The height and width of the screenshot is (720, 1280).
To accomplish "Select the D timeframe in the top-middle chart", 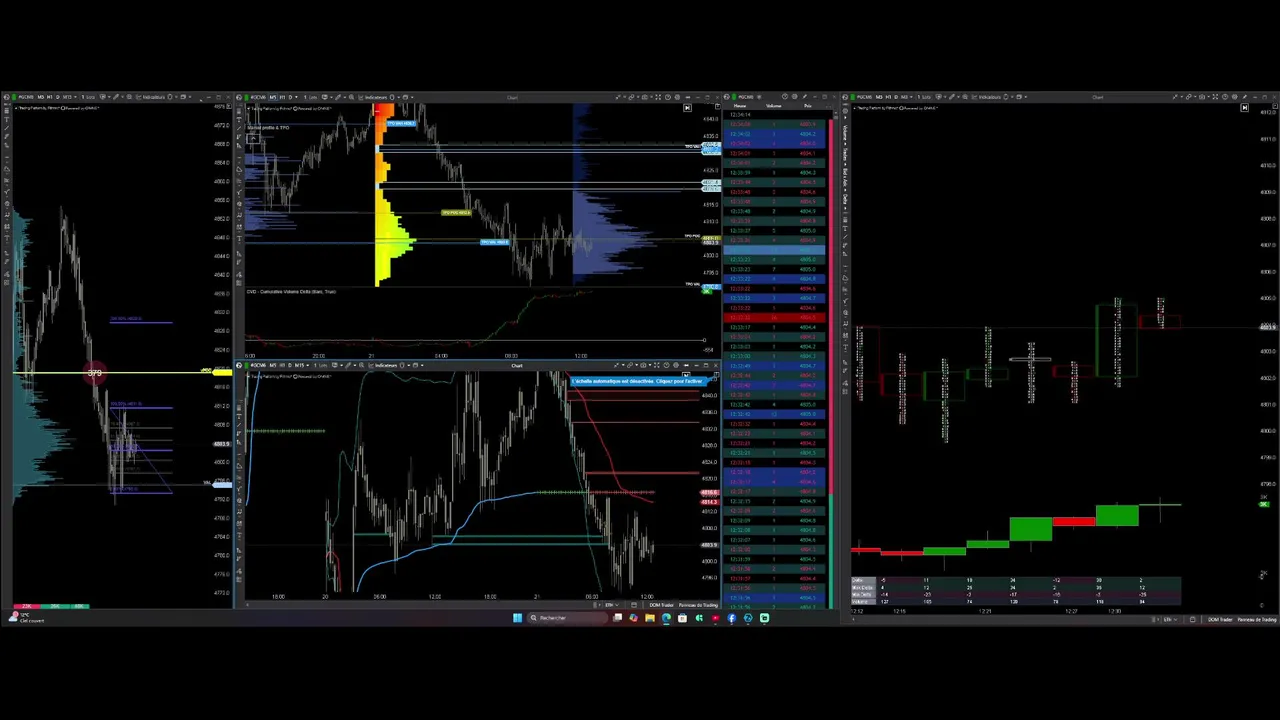I will tap(288, 97).
